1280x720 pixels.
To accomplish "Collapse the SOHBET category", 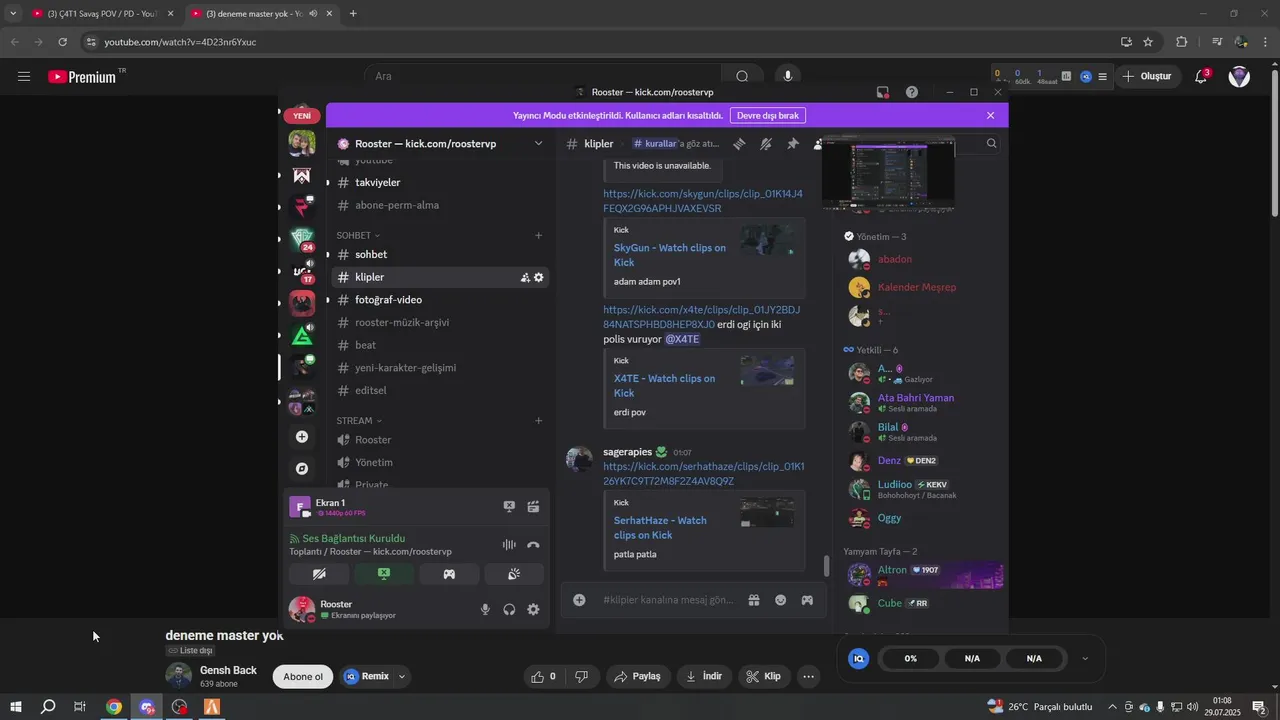I will click(358, 235).
